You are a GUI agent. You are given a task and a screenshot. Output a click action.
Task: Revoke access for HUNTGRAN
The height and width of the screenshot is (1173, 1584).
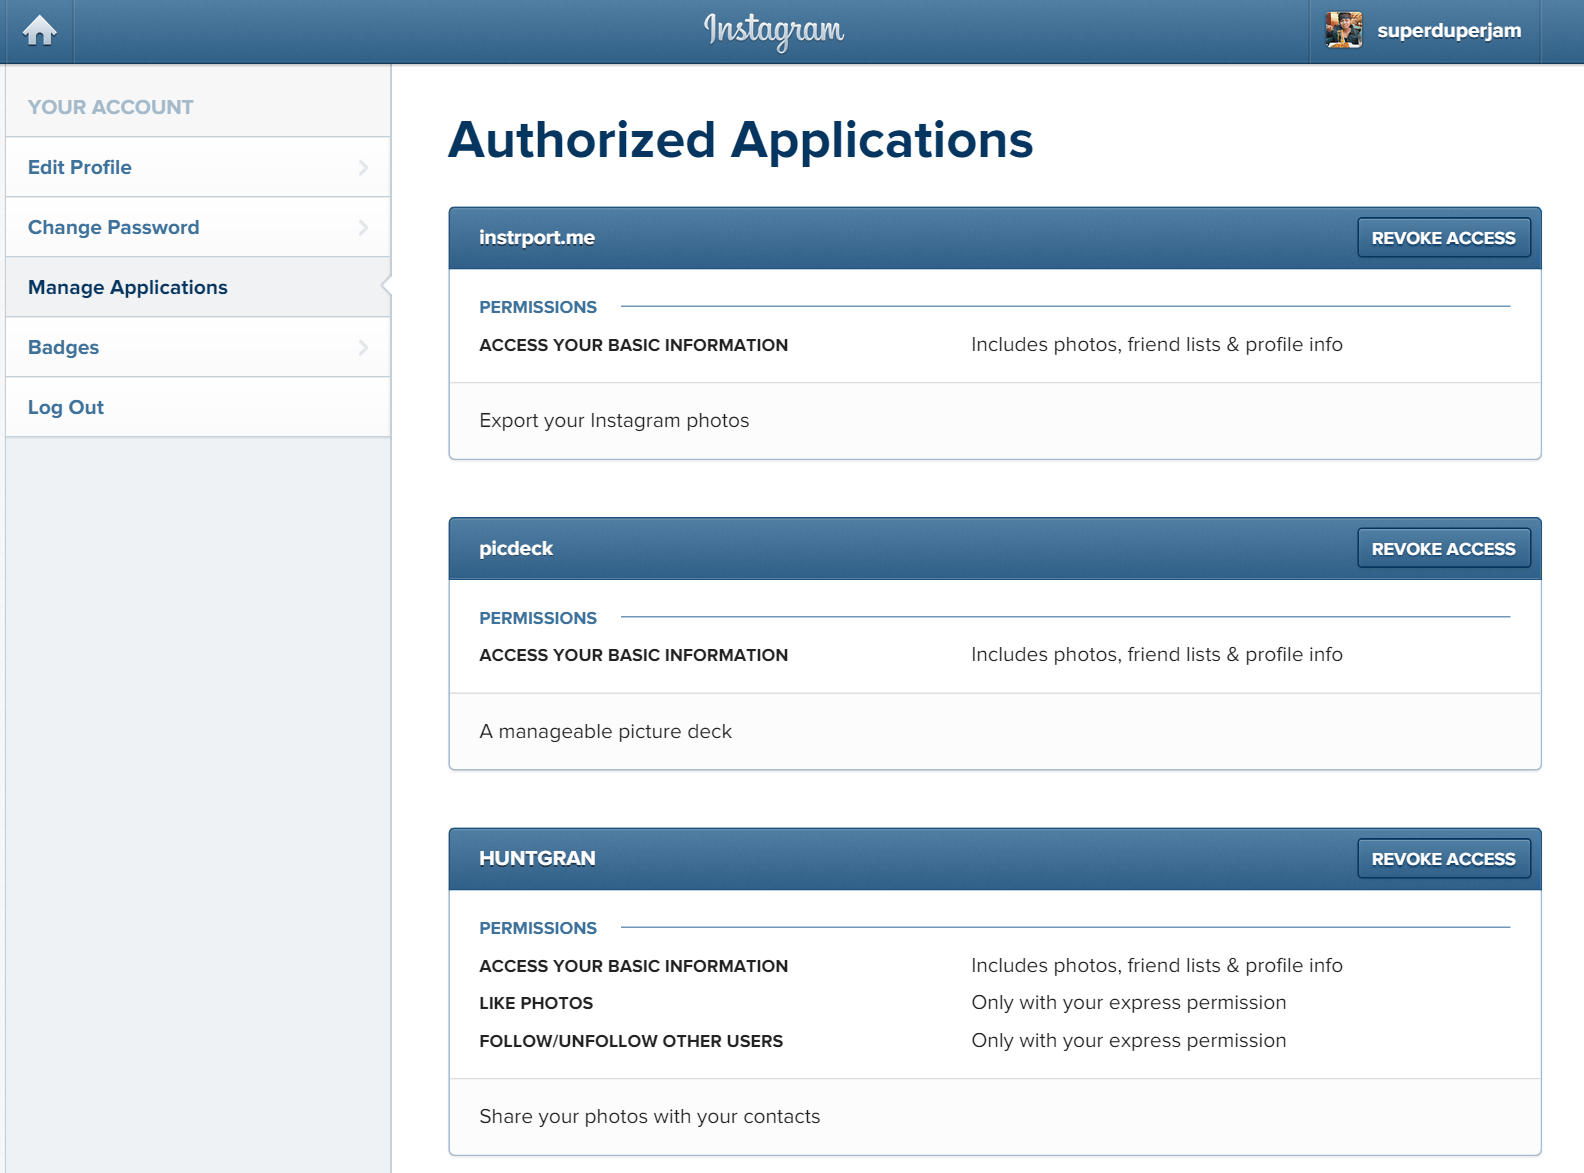[x=1443, y=859]
